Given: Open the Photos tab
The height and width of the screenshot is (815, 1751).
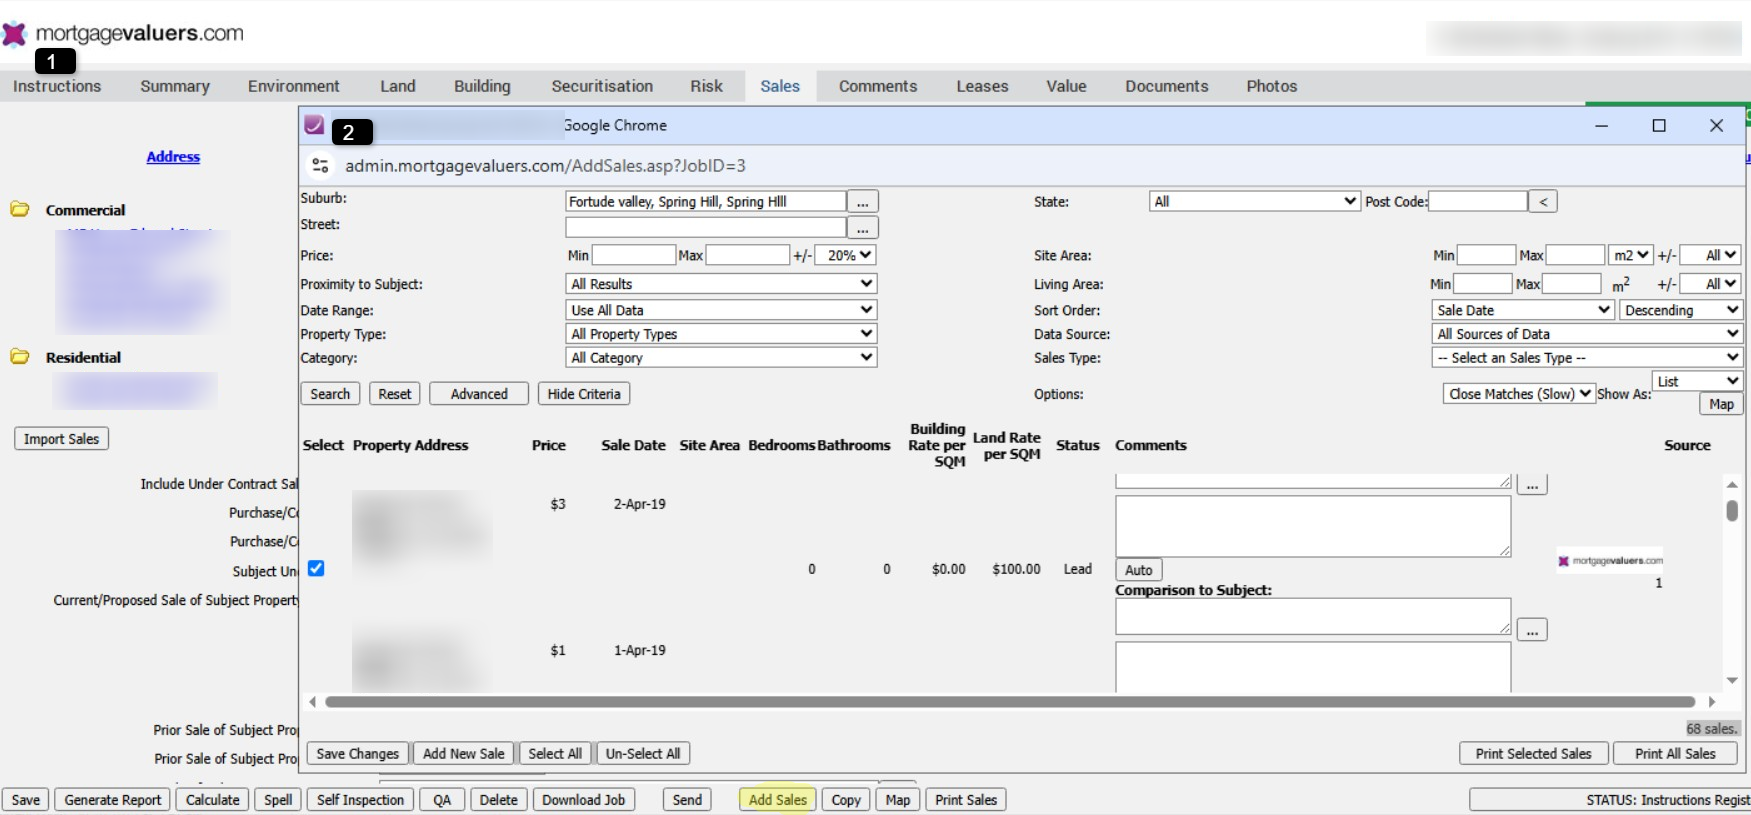Looking at the screenshot, I should click(1272, 86).
